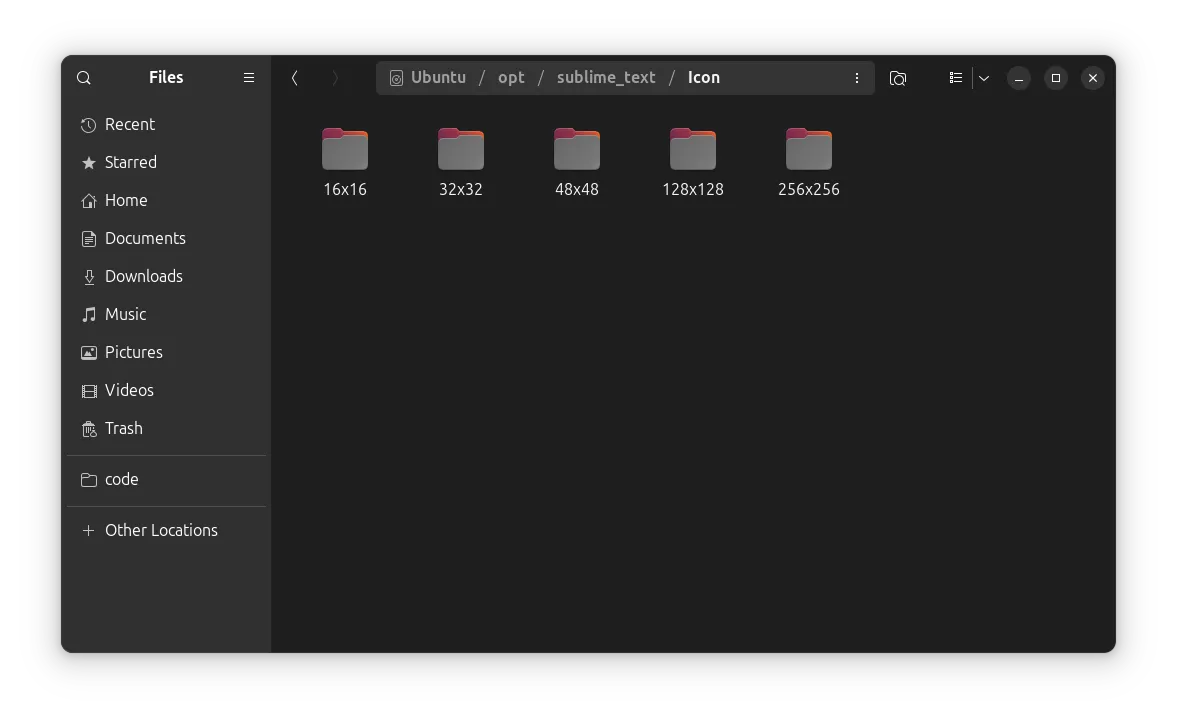
Task: Open the Pictures folder
Action: point(133,352)
